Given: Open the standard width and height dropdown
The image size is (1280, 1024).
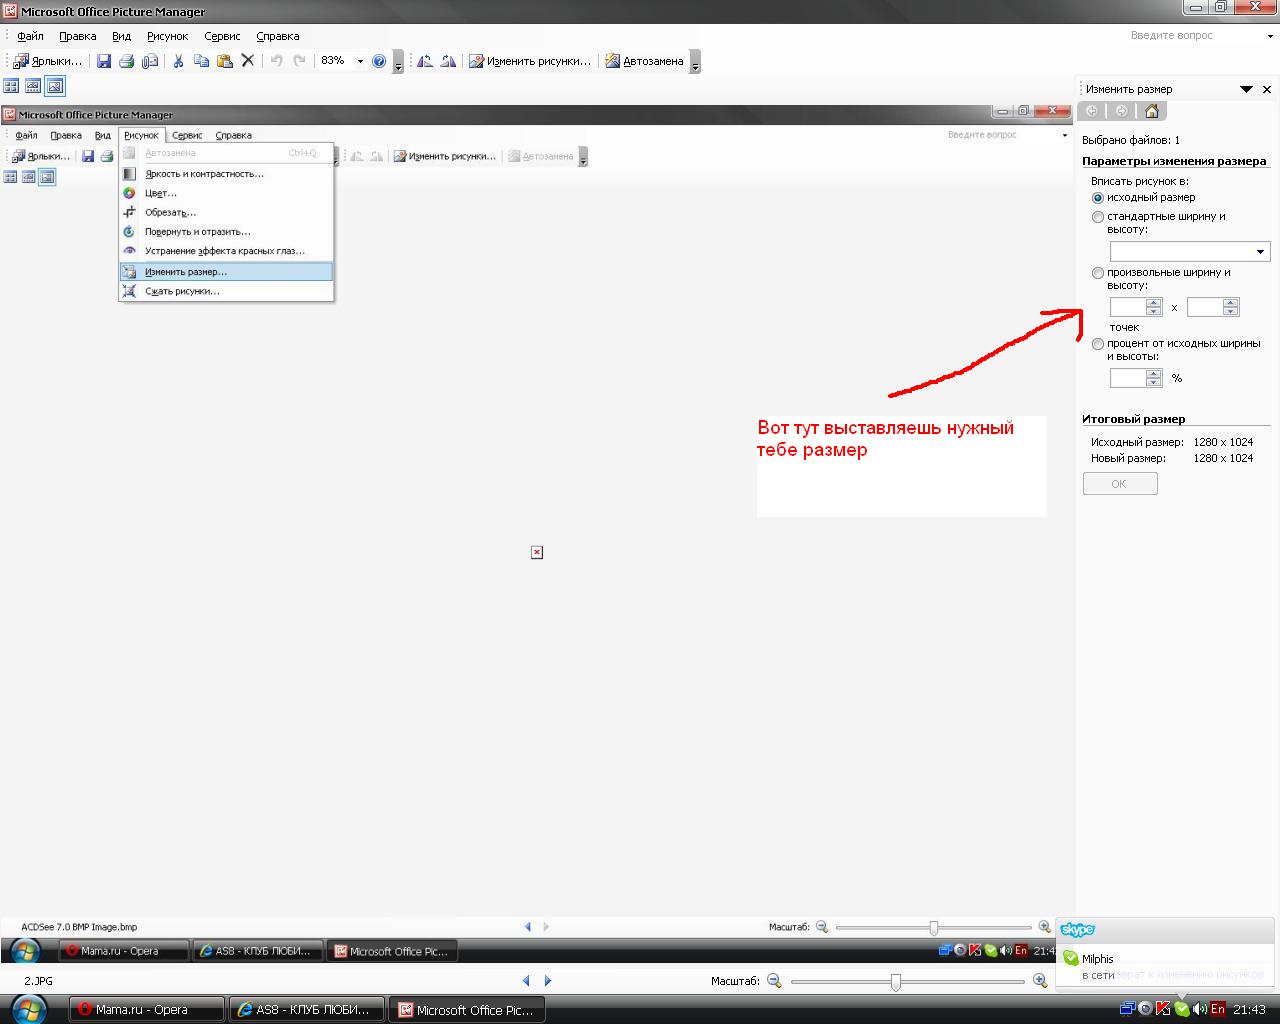Looking at the screenshot, I should click(1260, 251).
